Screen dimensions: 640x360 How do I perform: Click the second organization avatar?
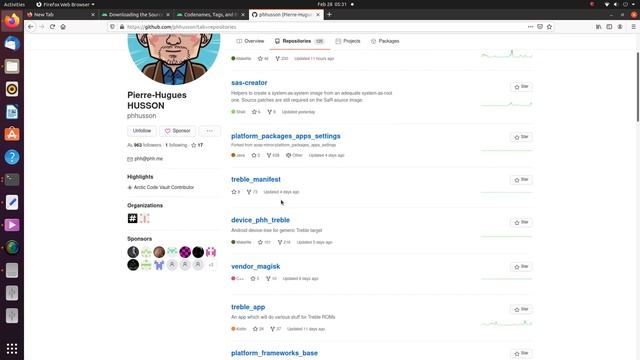click(x=144, y=218)
